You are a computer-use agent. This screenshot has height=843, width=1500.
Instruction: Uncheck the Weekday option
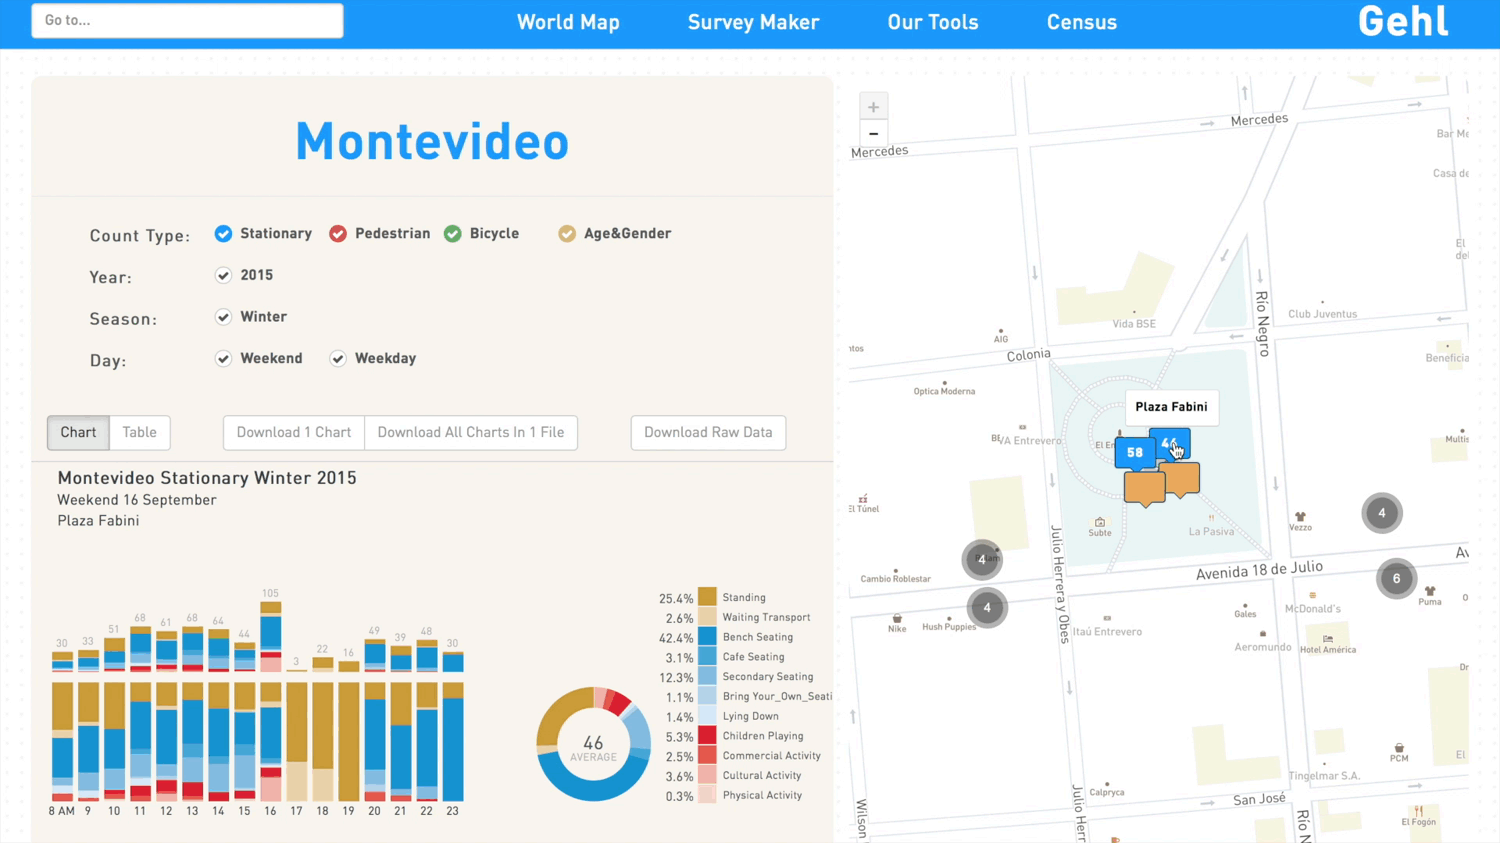(337, 358)
